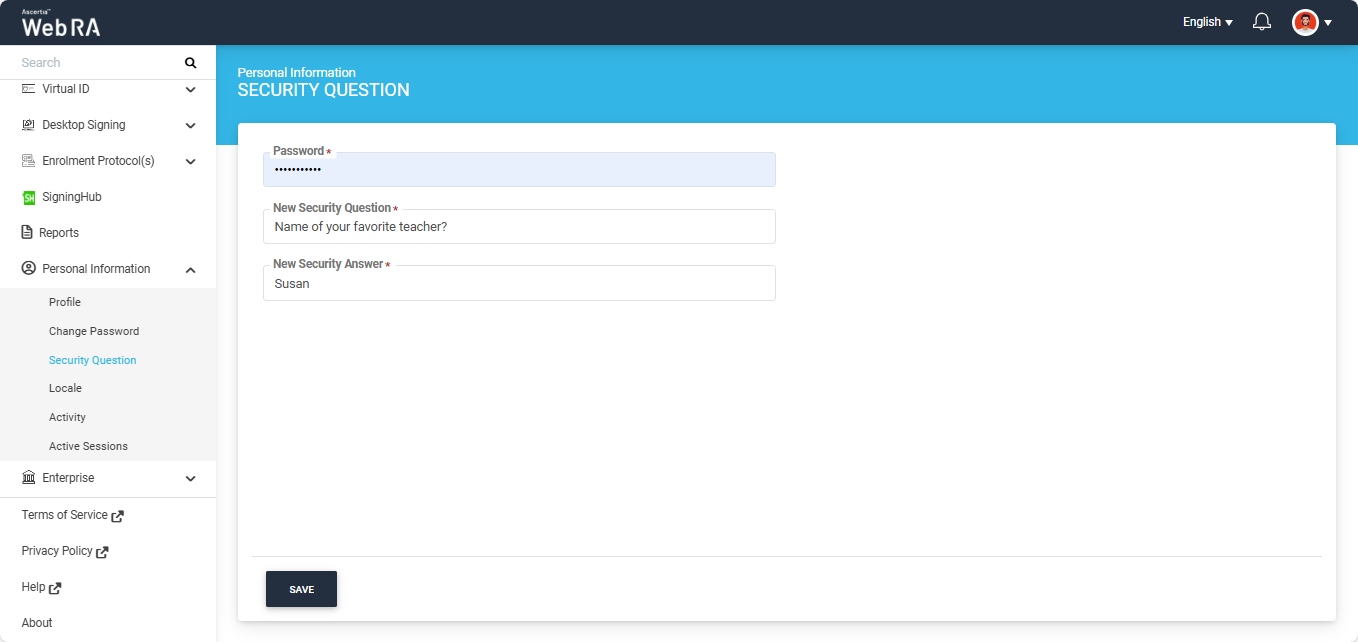The image size is (1358, 642).
Task: Expand the Enrolment Protocol(s) chevron
Action: coord(190,161)
